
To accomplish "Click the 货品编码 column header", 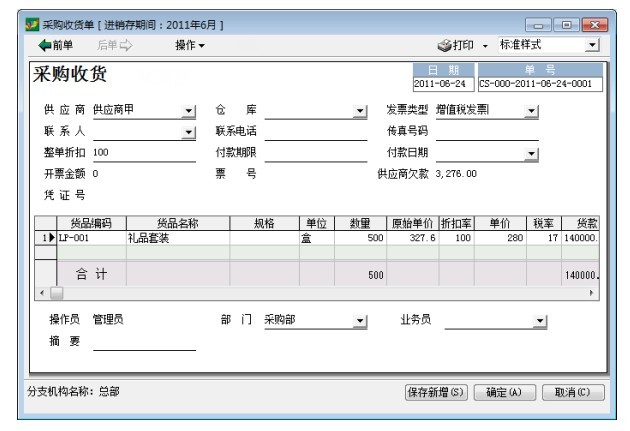I will coord(91,223).
